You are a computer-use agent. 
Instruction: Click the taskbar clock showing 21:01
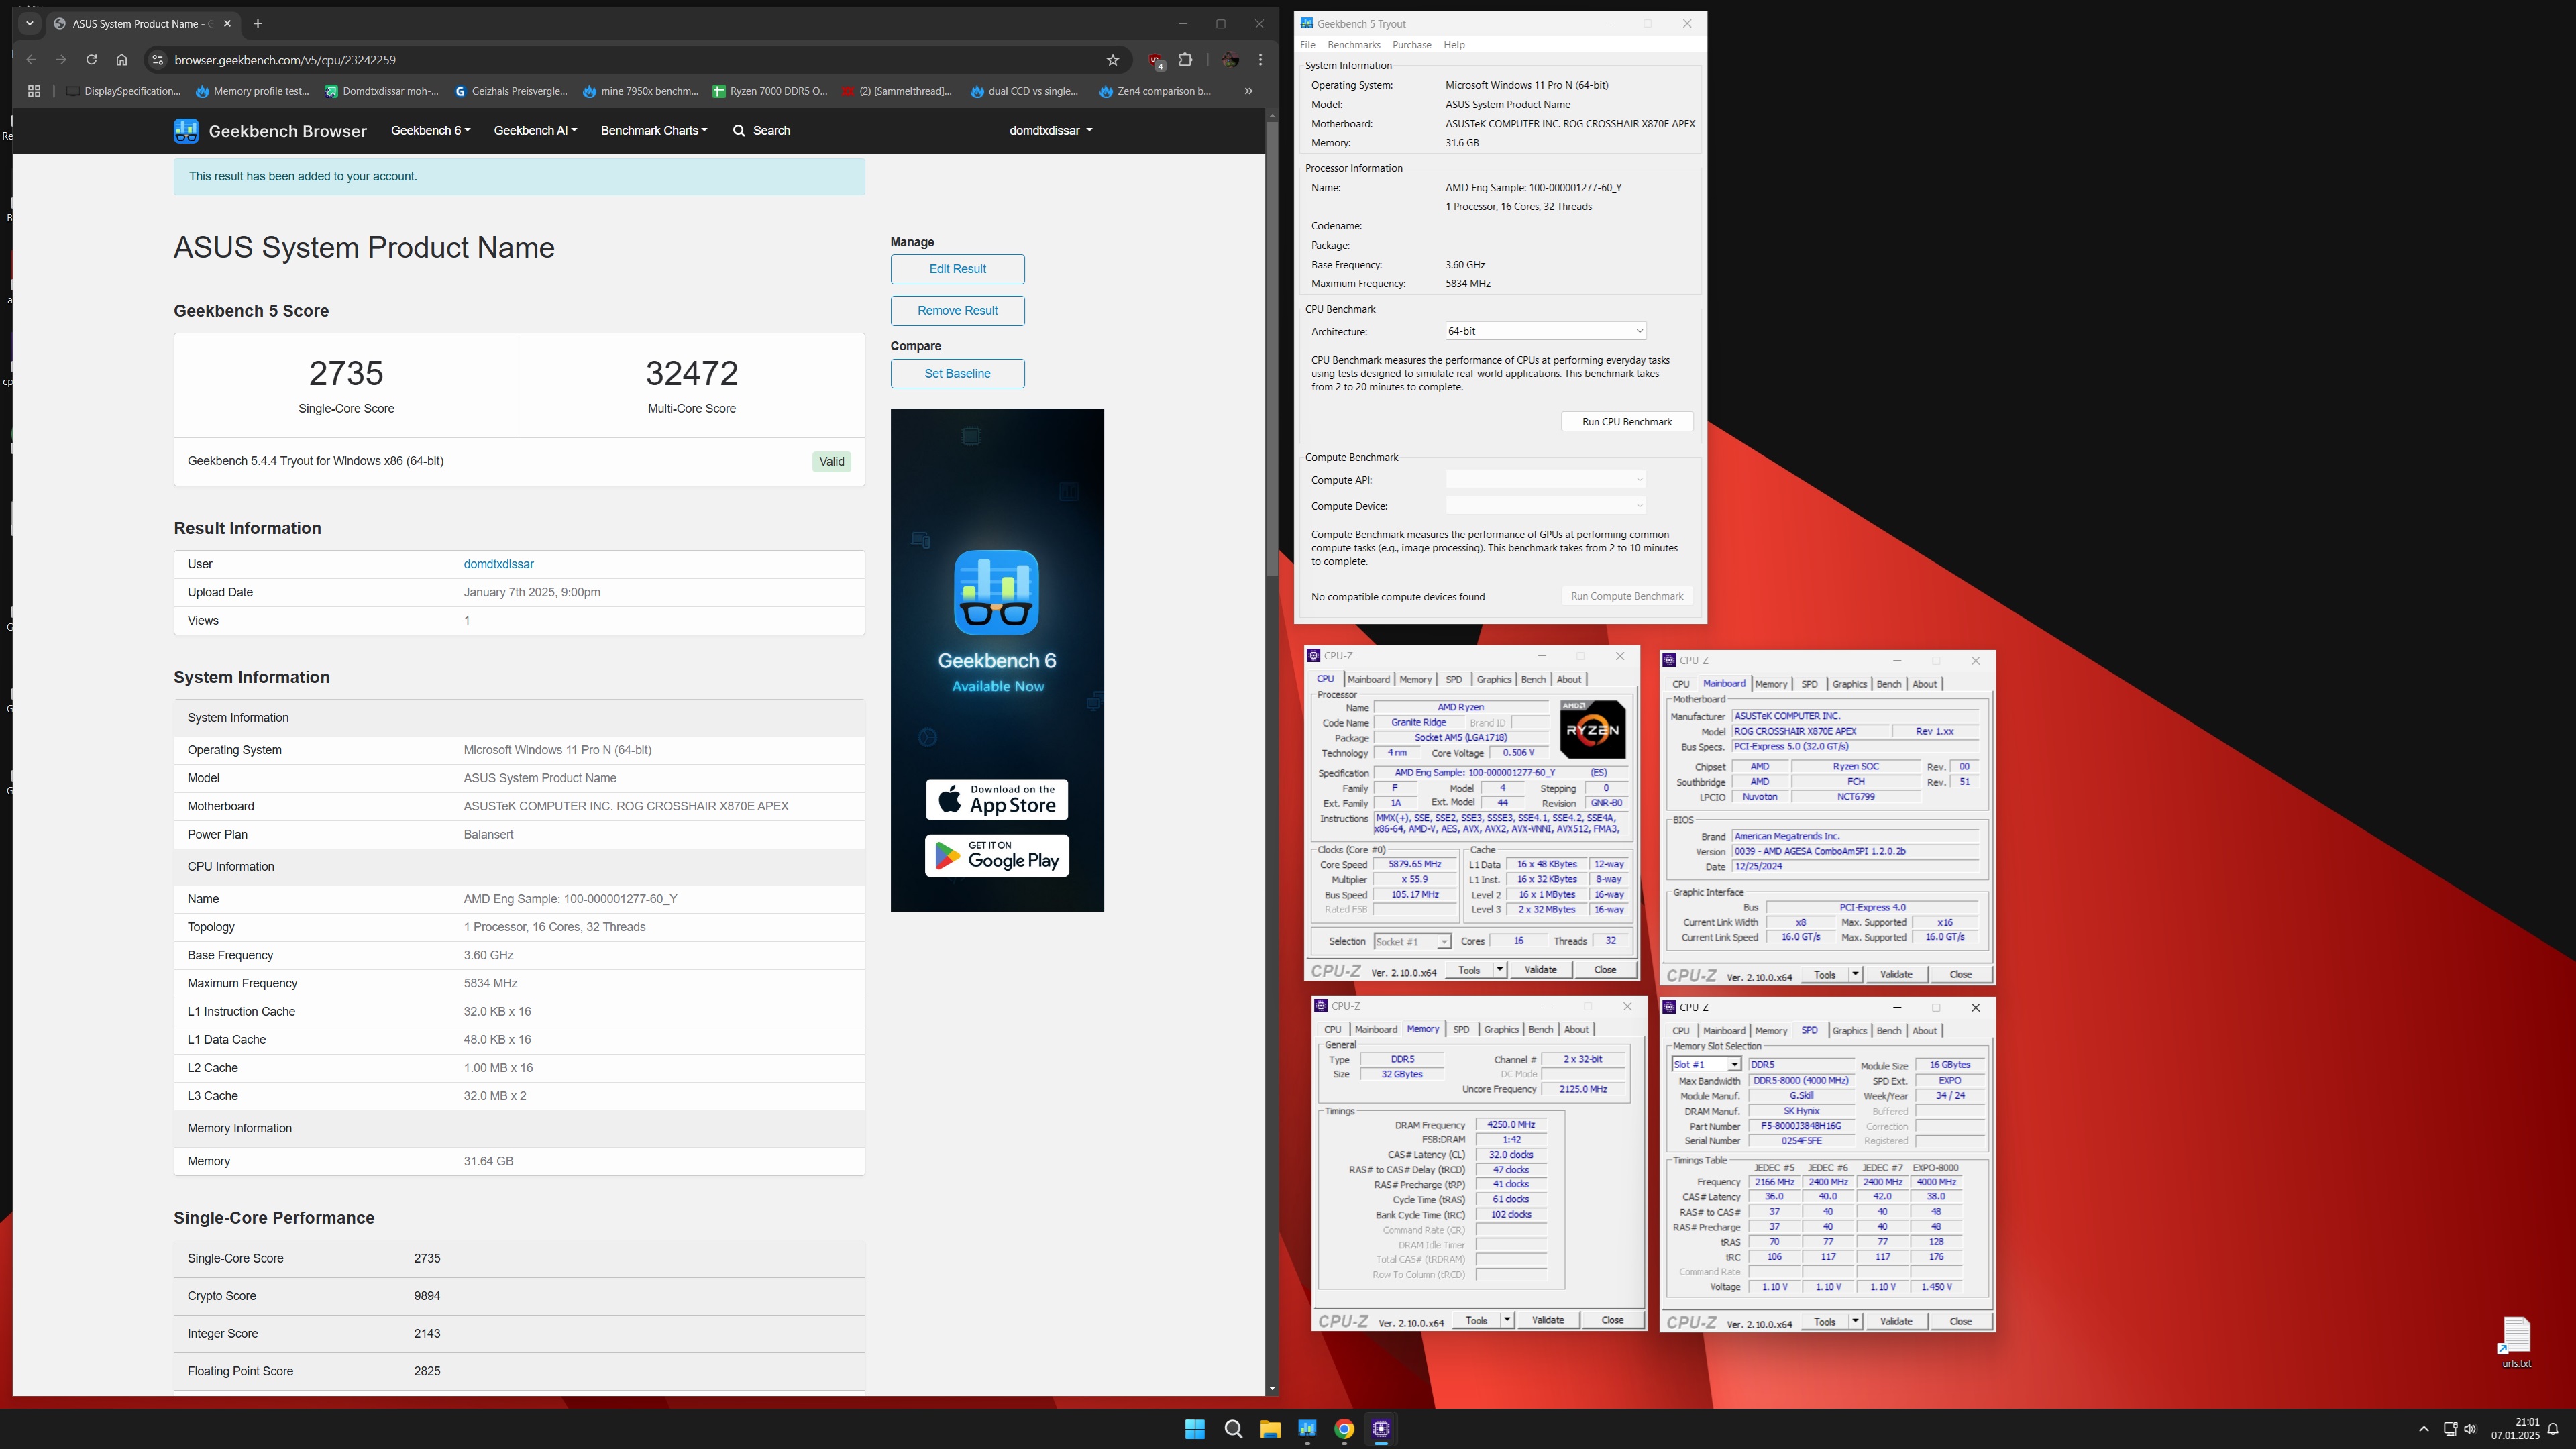click(x=2515, y=1429)
